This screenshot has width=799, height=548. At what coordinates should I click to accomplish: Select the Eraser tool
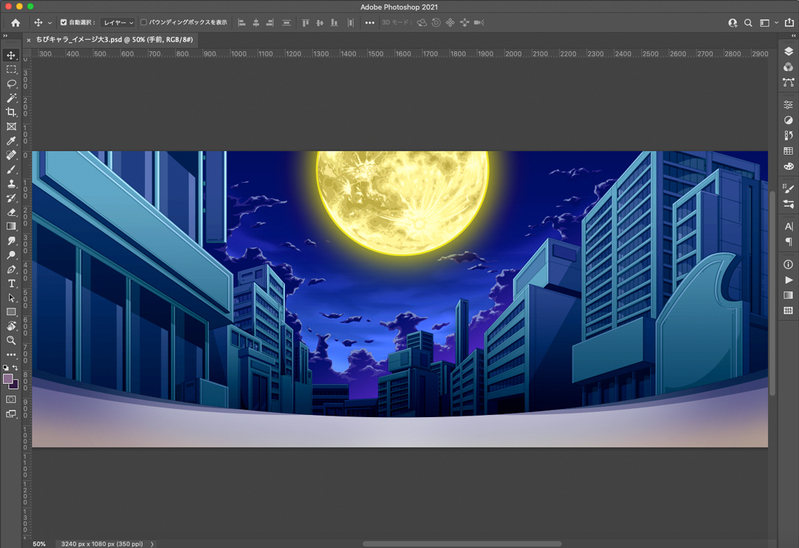(11, 212)
